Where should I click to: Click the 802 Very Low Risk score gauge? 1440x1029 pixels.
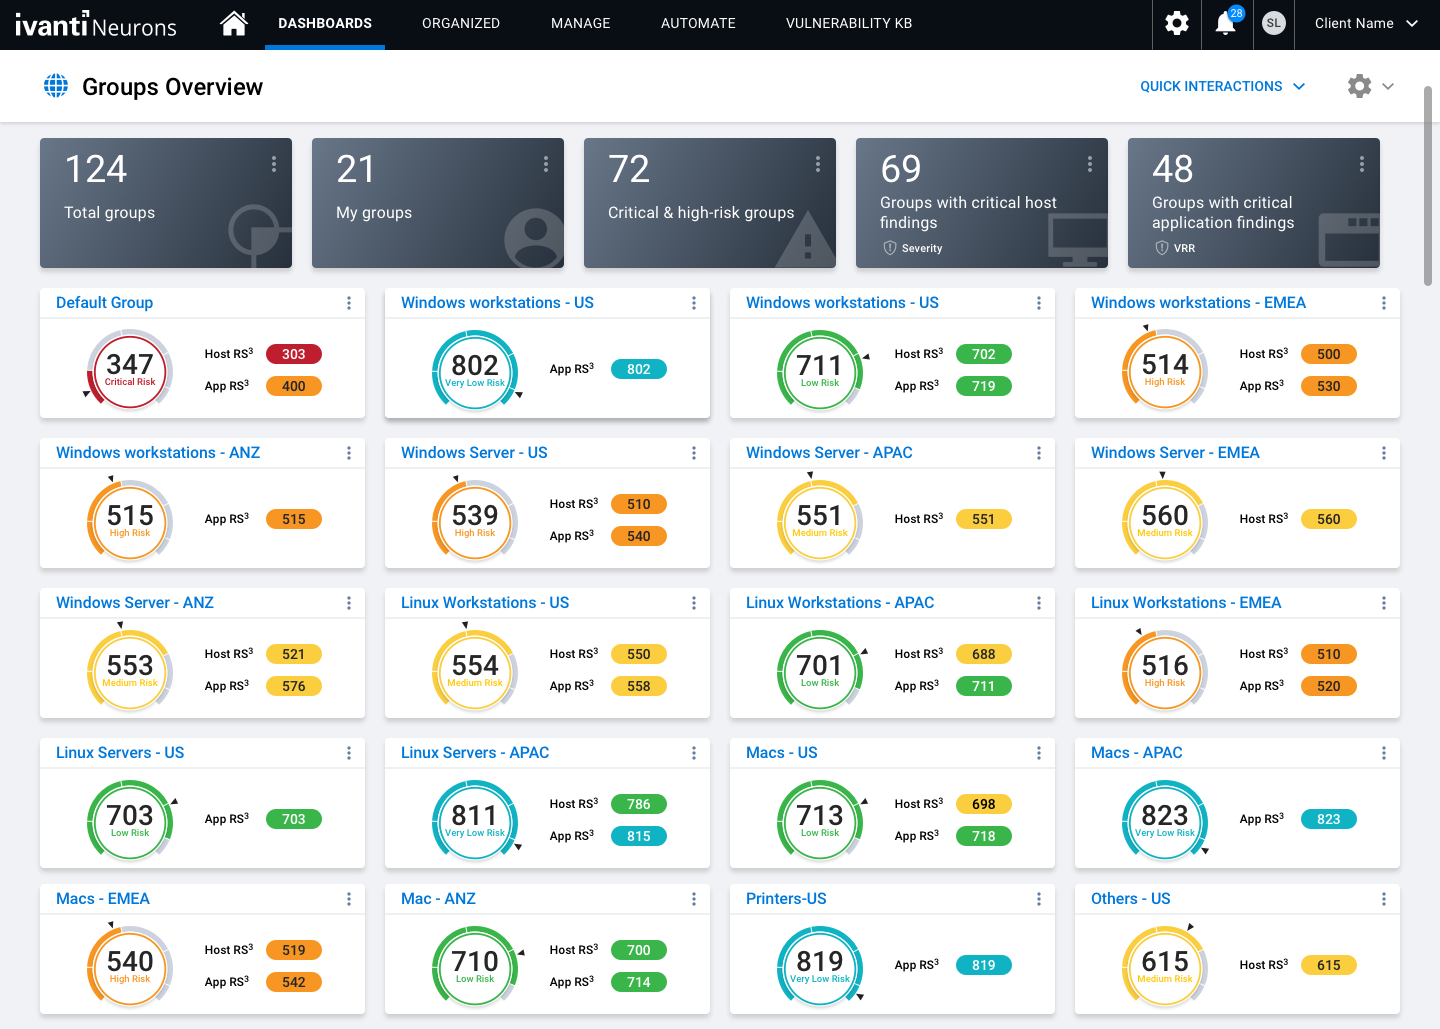[x=475, y=371]
